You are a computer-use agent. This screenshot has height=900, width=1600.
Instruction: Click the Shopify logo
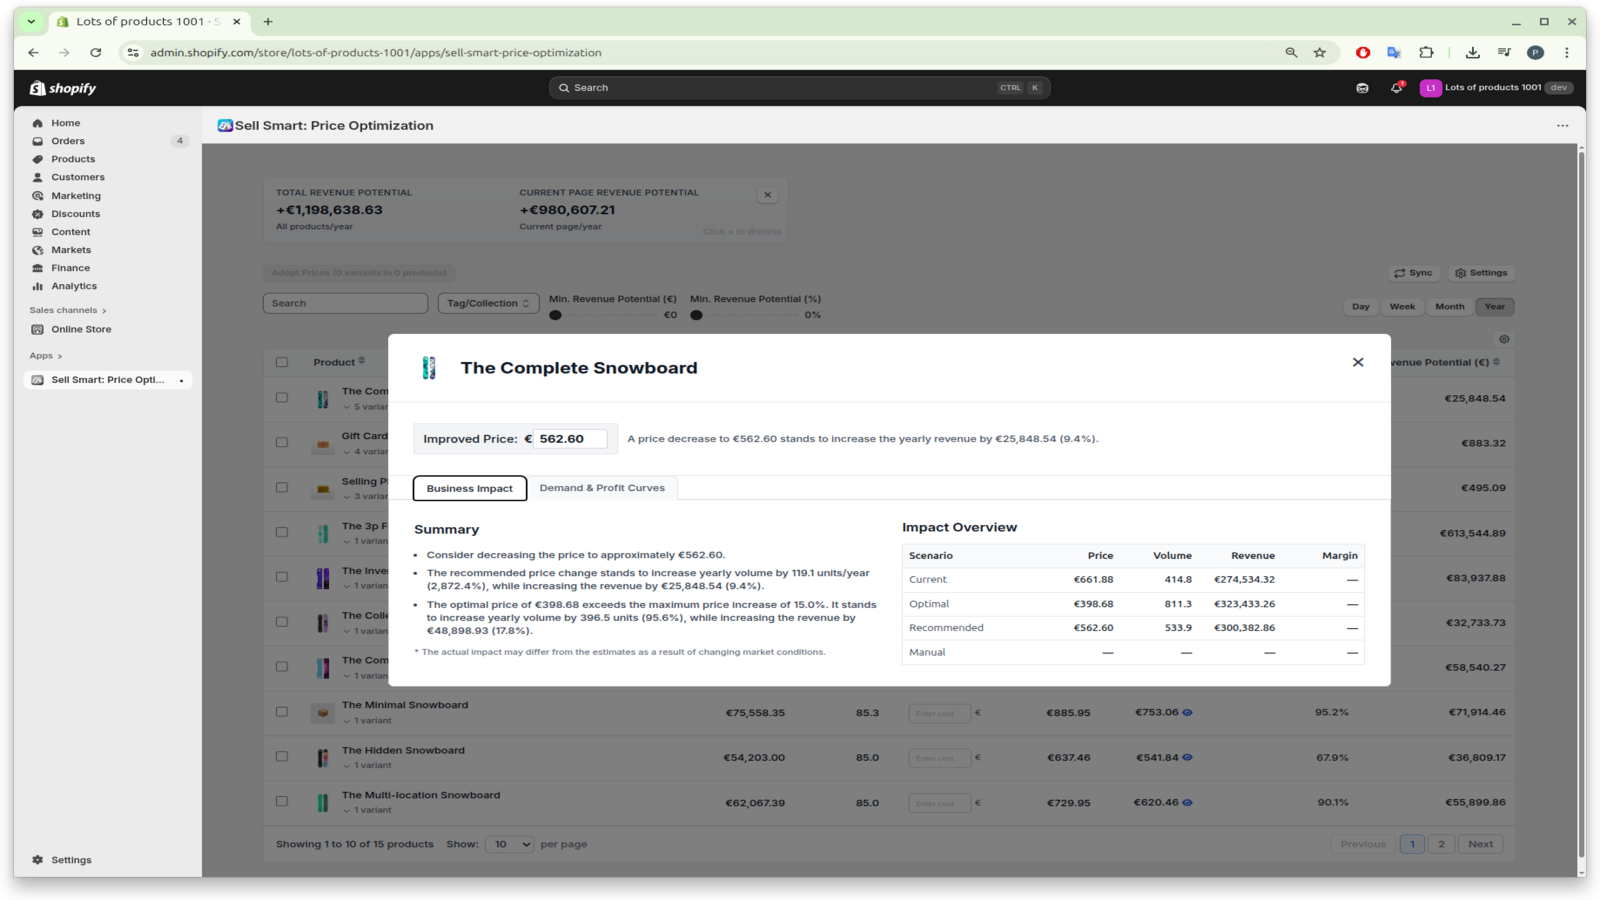63,88
